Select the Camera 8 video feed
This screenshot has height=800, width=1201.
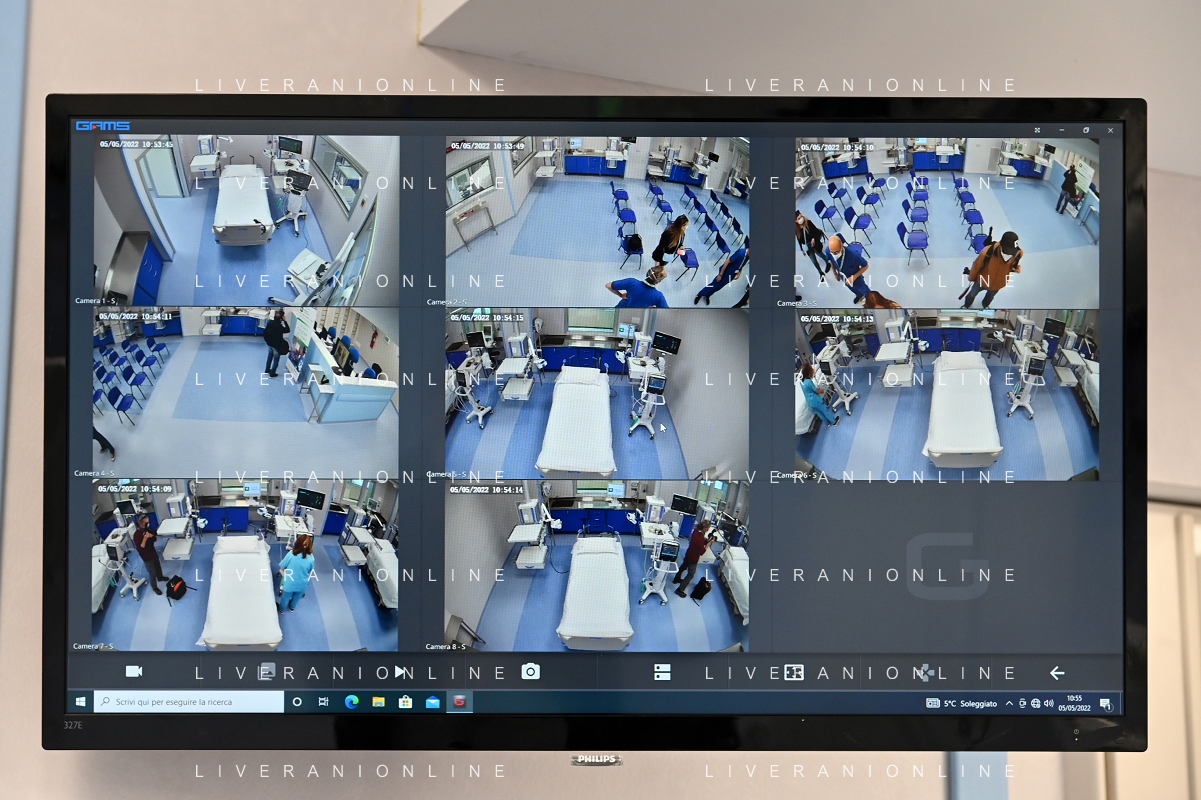[x=597, y=565]
